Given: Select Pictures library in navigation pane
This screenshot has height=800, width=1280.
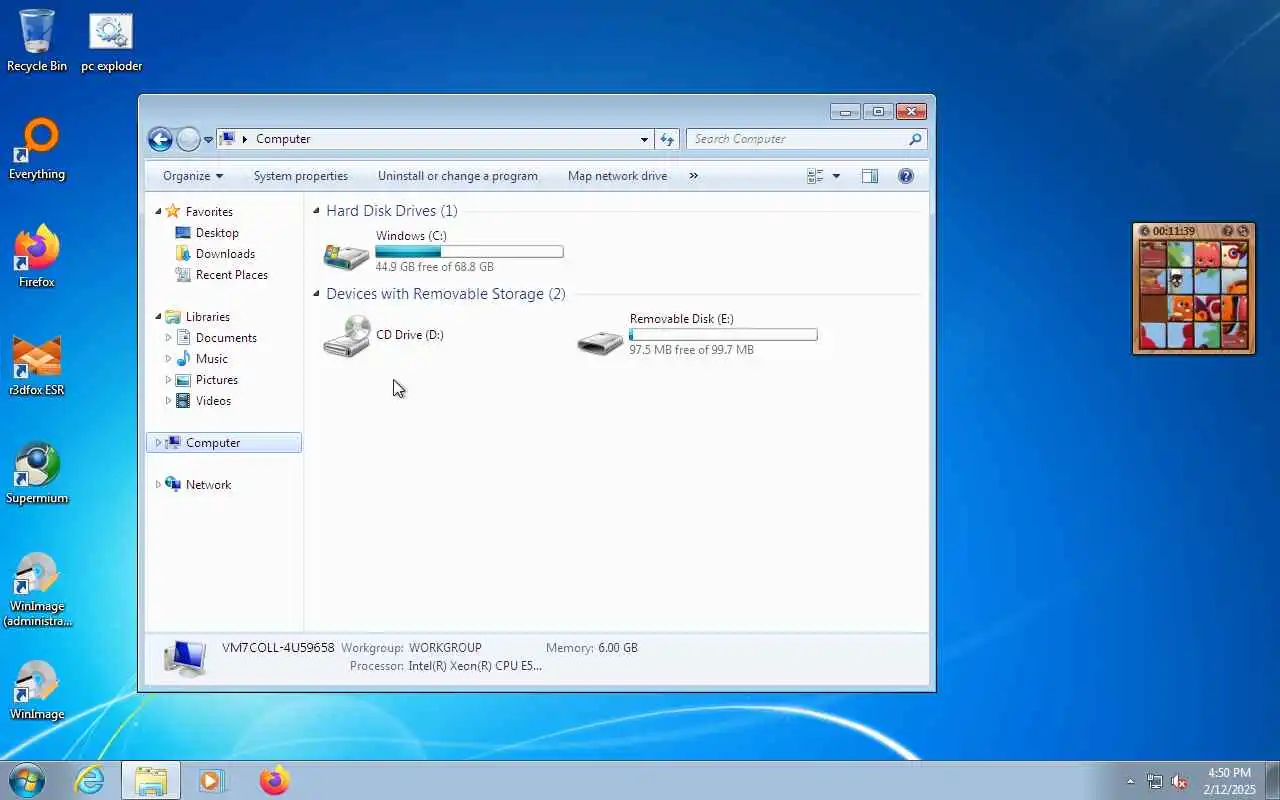Looking at the screenshot, I should coord(217,380).
